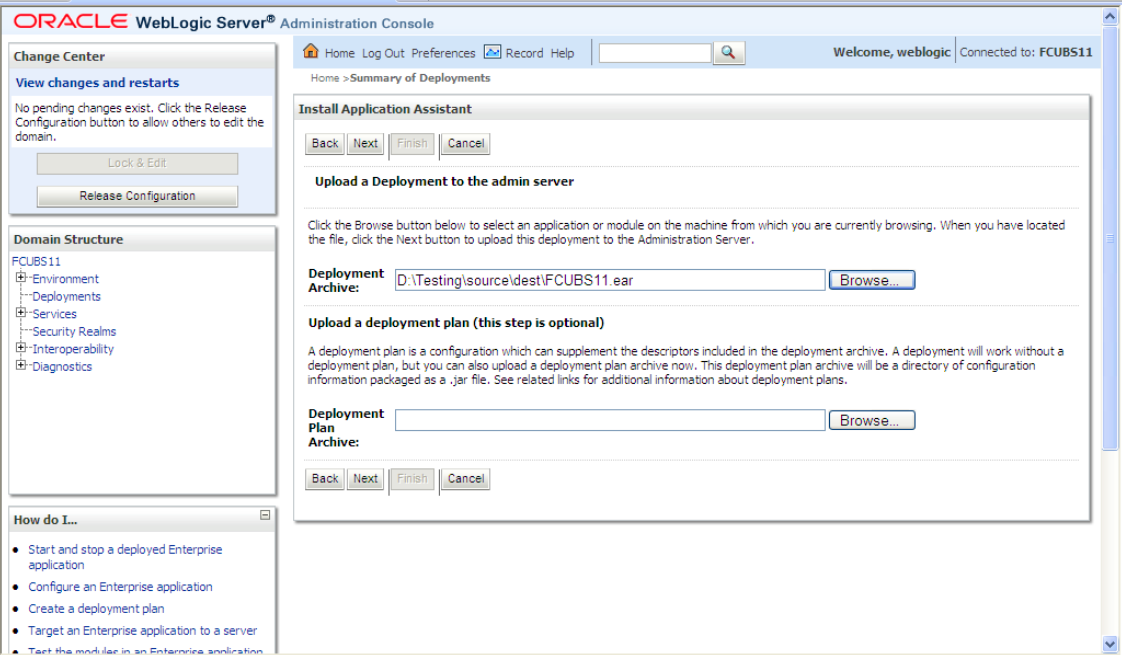The height and width of the screenshot is (655, 1122).
Task: Browse for the Deployment Archive file
Action: click(870, 279)
